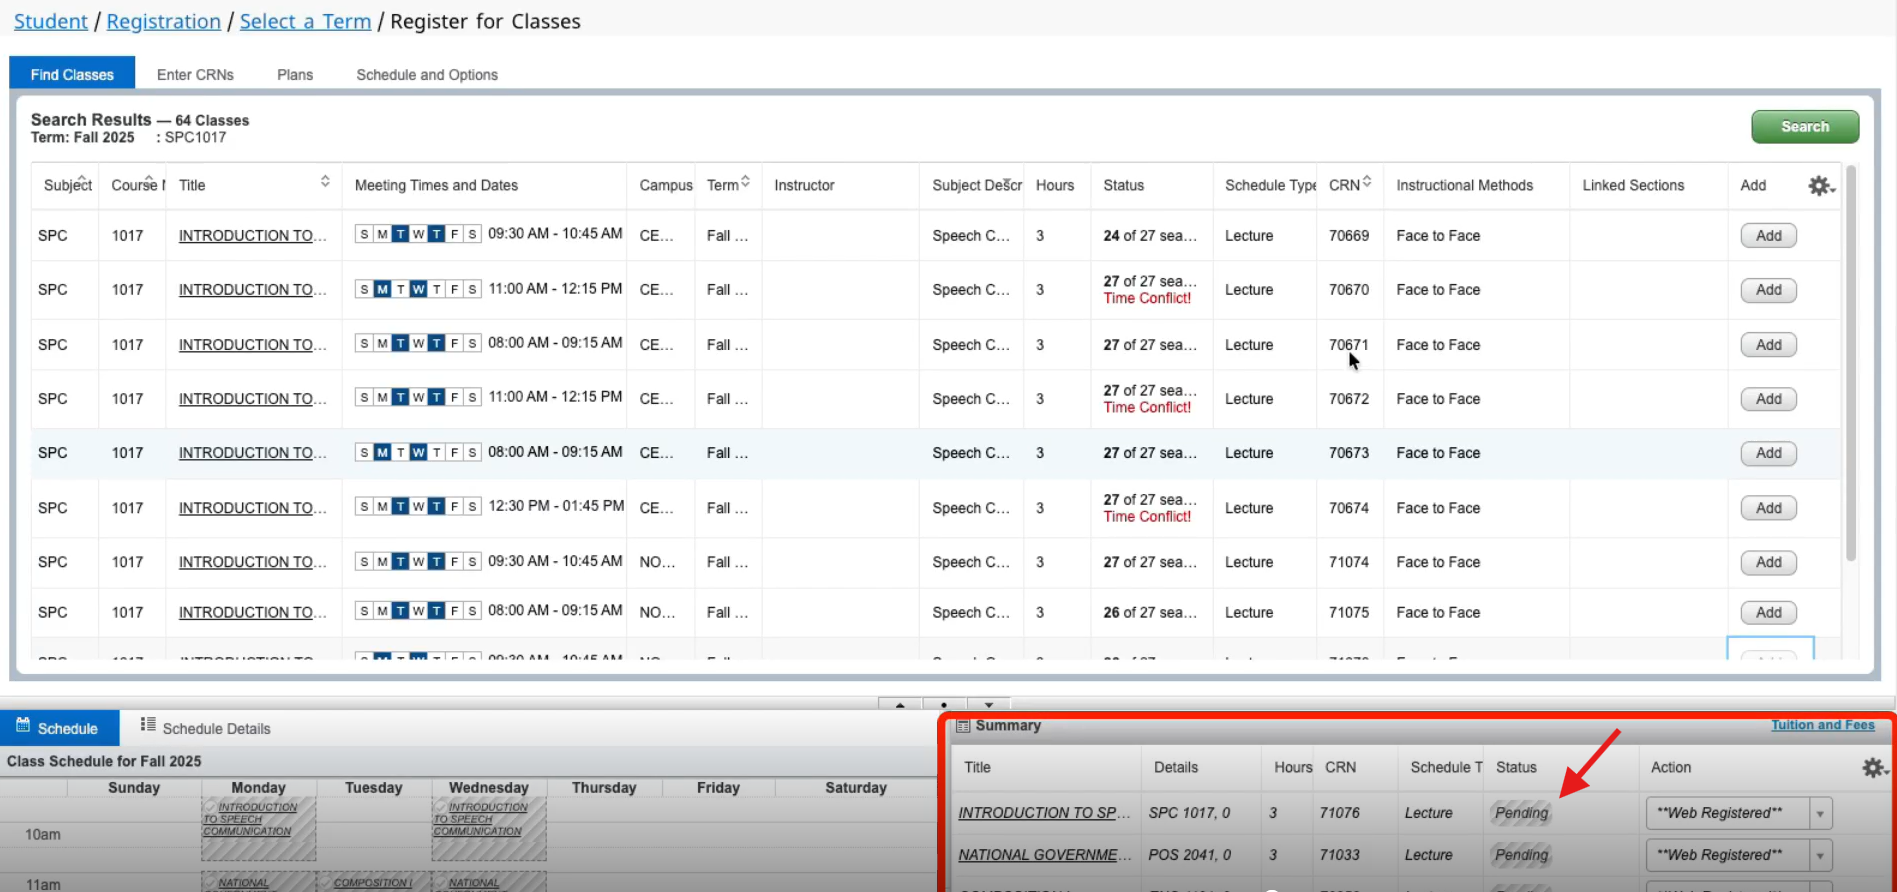Open action dropdown for Introduction to Speech
Viewport: 1897px width, 892px height.
point(1820,813)
